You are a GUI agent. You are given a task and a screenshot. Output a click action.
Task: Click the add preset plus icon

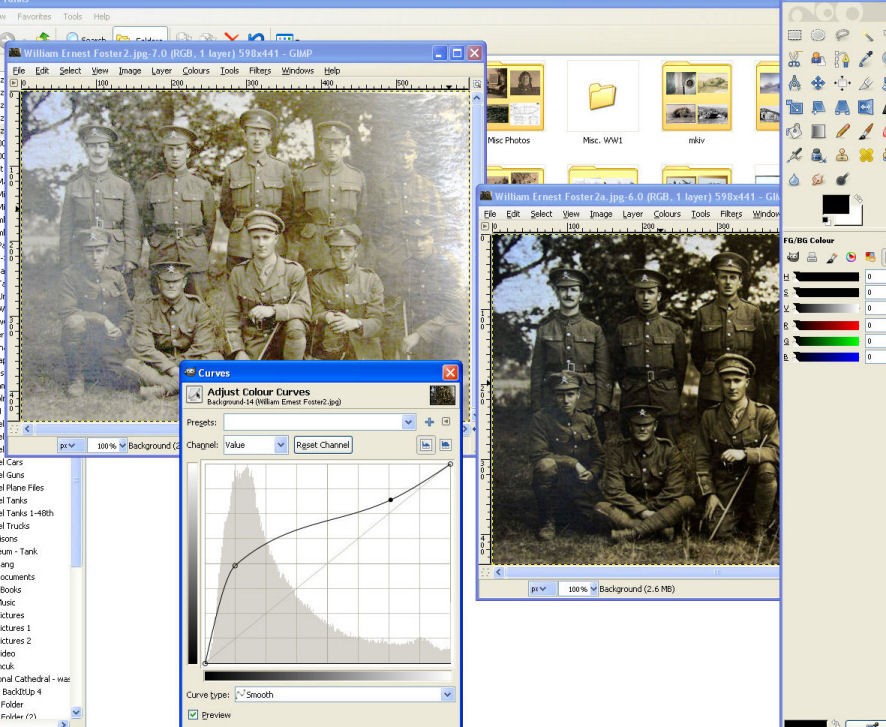[x=429, y=422]
